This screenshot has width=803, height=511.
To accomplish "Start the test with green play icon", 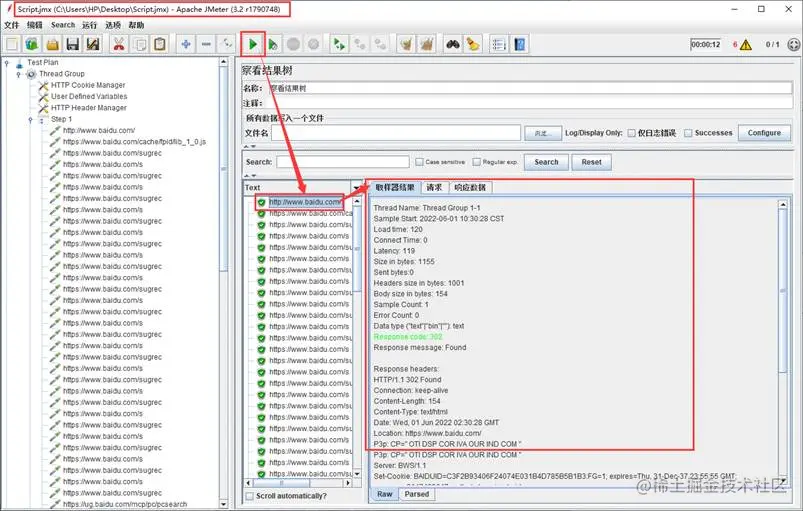I will (x=252, y=45).
